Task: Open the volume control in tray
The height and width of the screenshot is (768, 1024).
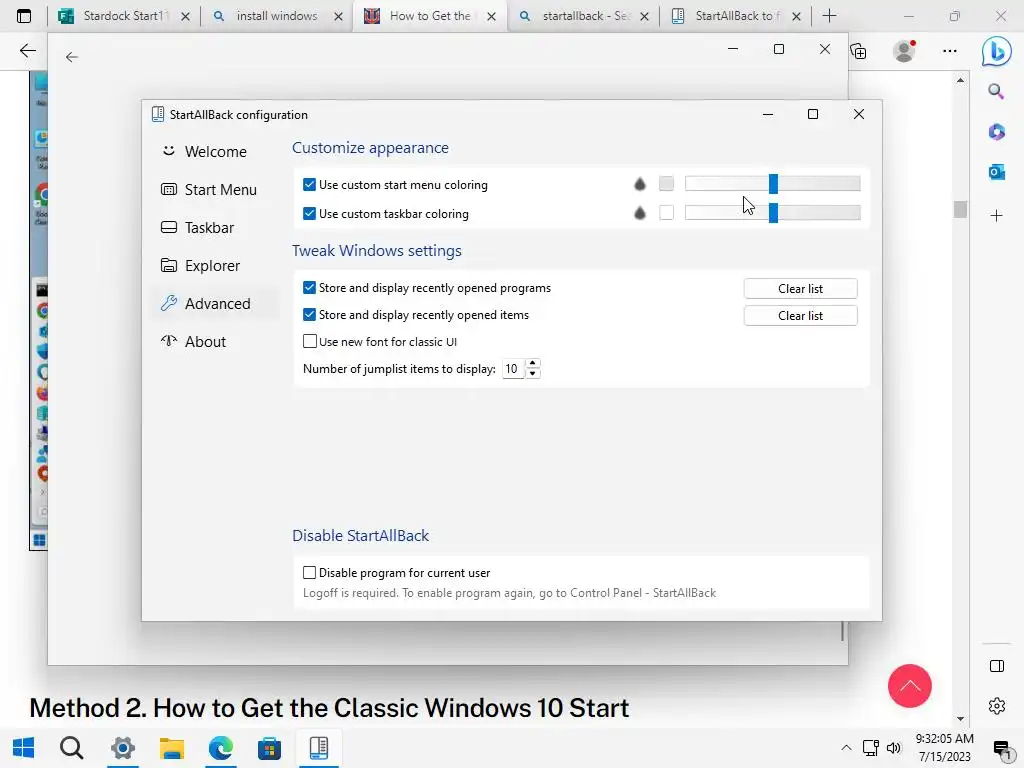Action: pyautogui.click(x=894, y=748)
